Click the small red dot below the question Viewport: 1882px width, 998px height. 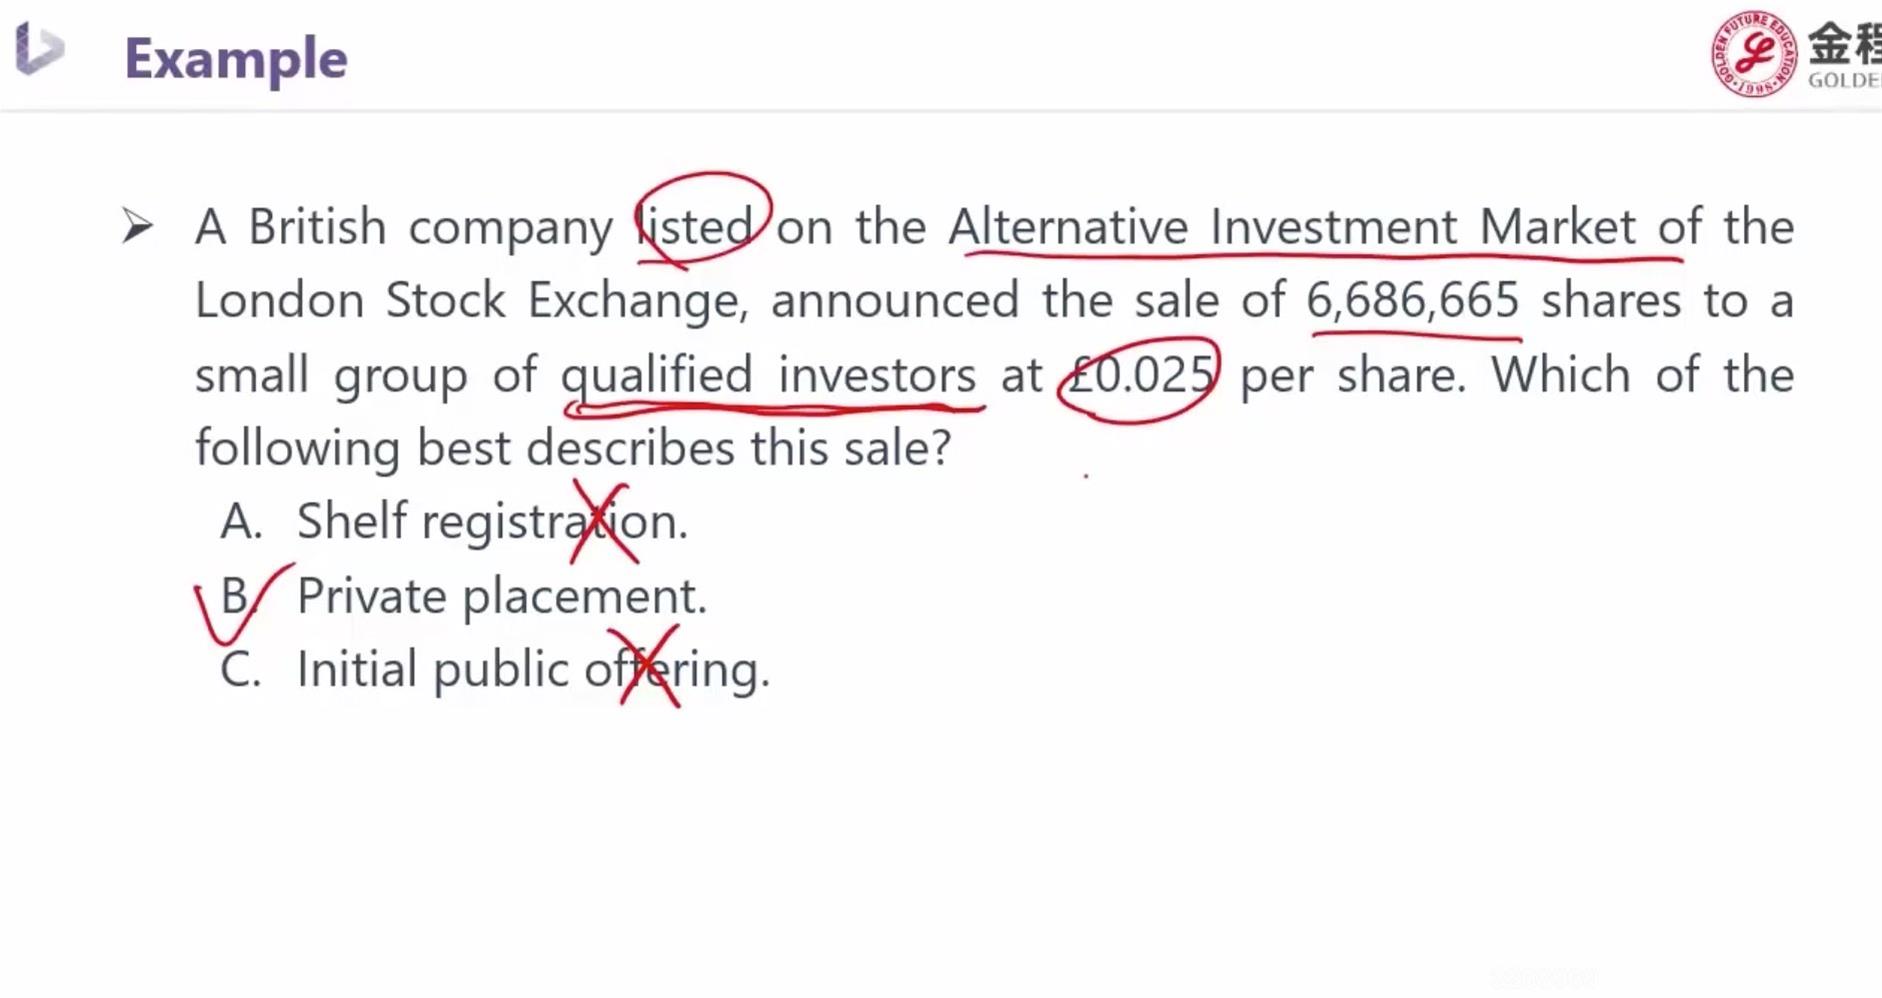point(1086,476)
